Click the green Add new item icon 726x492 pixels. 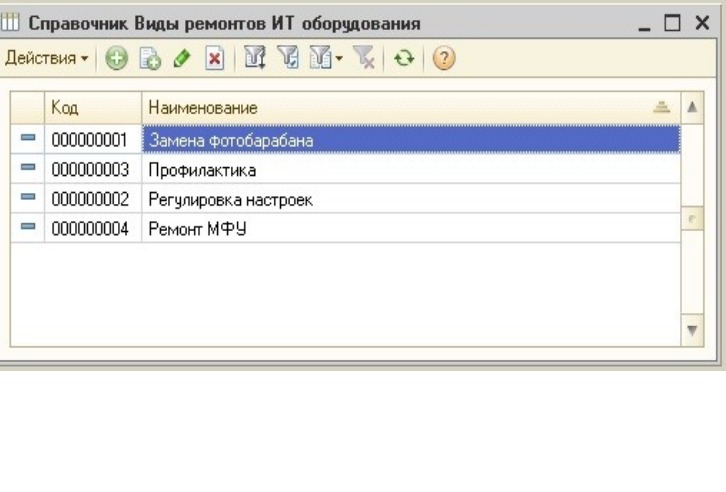coord(116,59)
